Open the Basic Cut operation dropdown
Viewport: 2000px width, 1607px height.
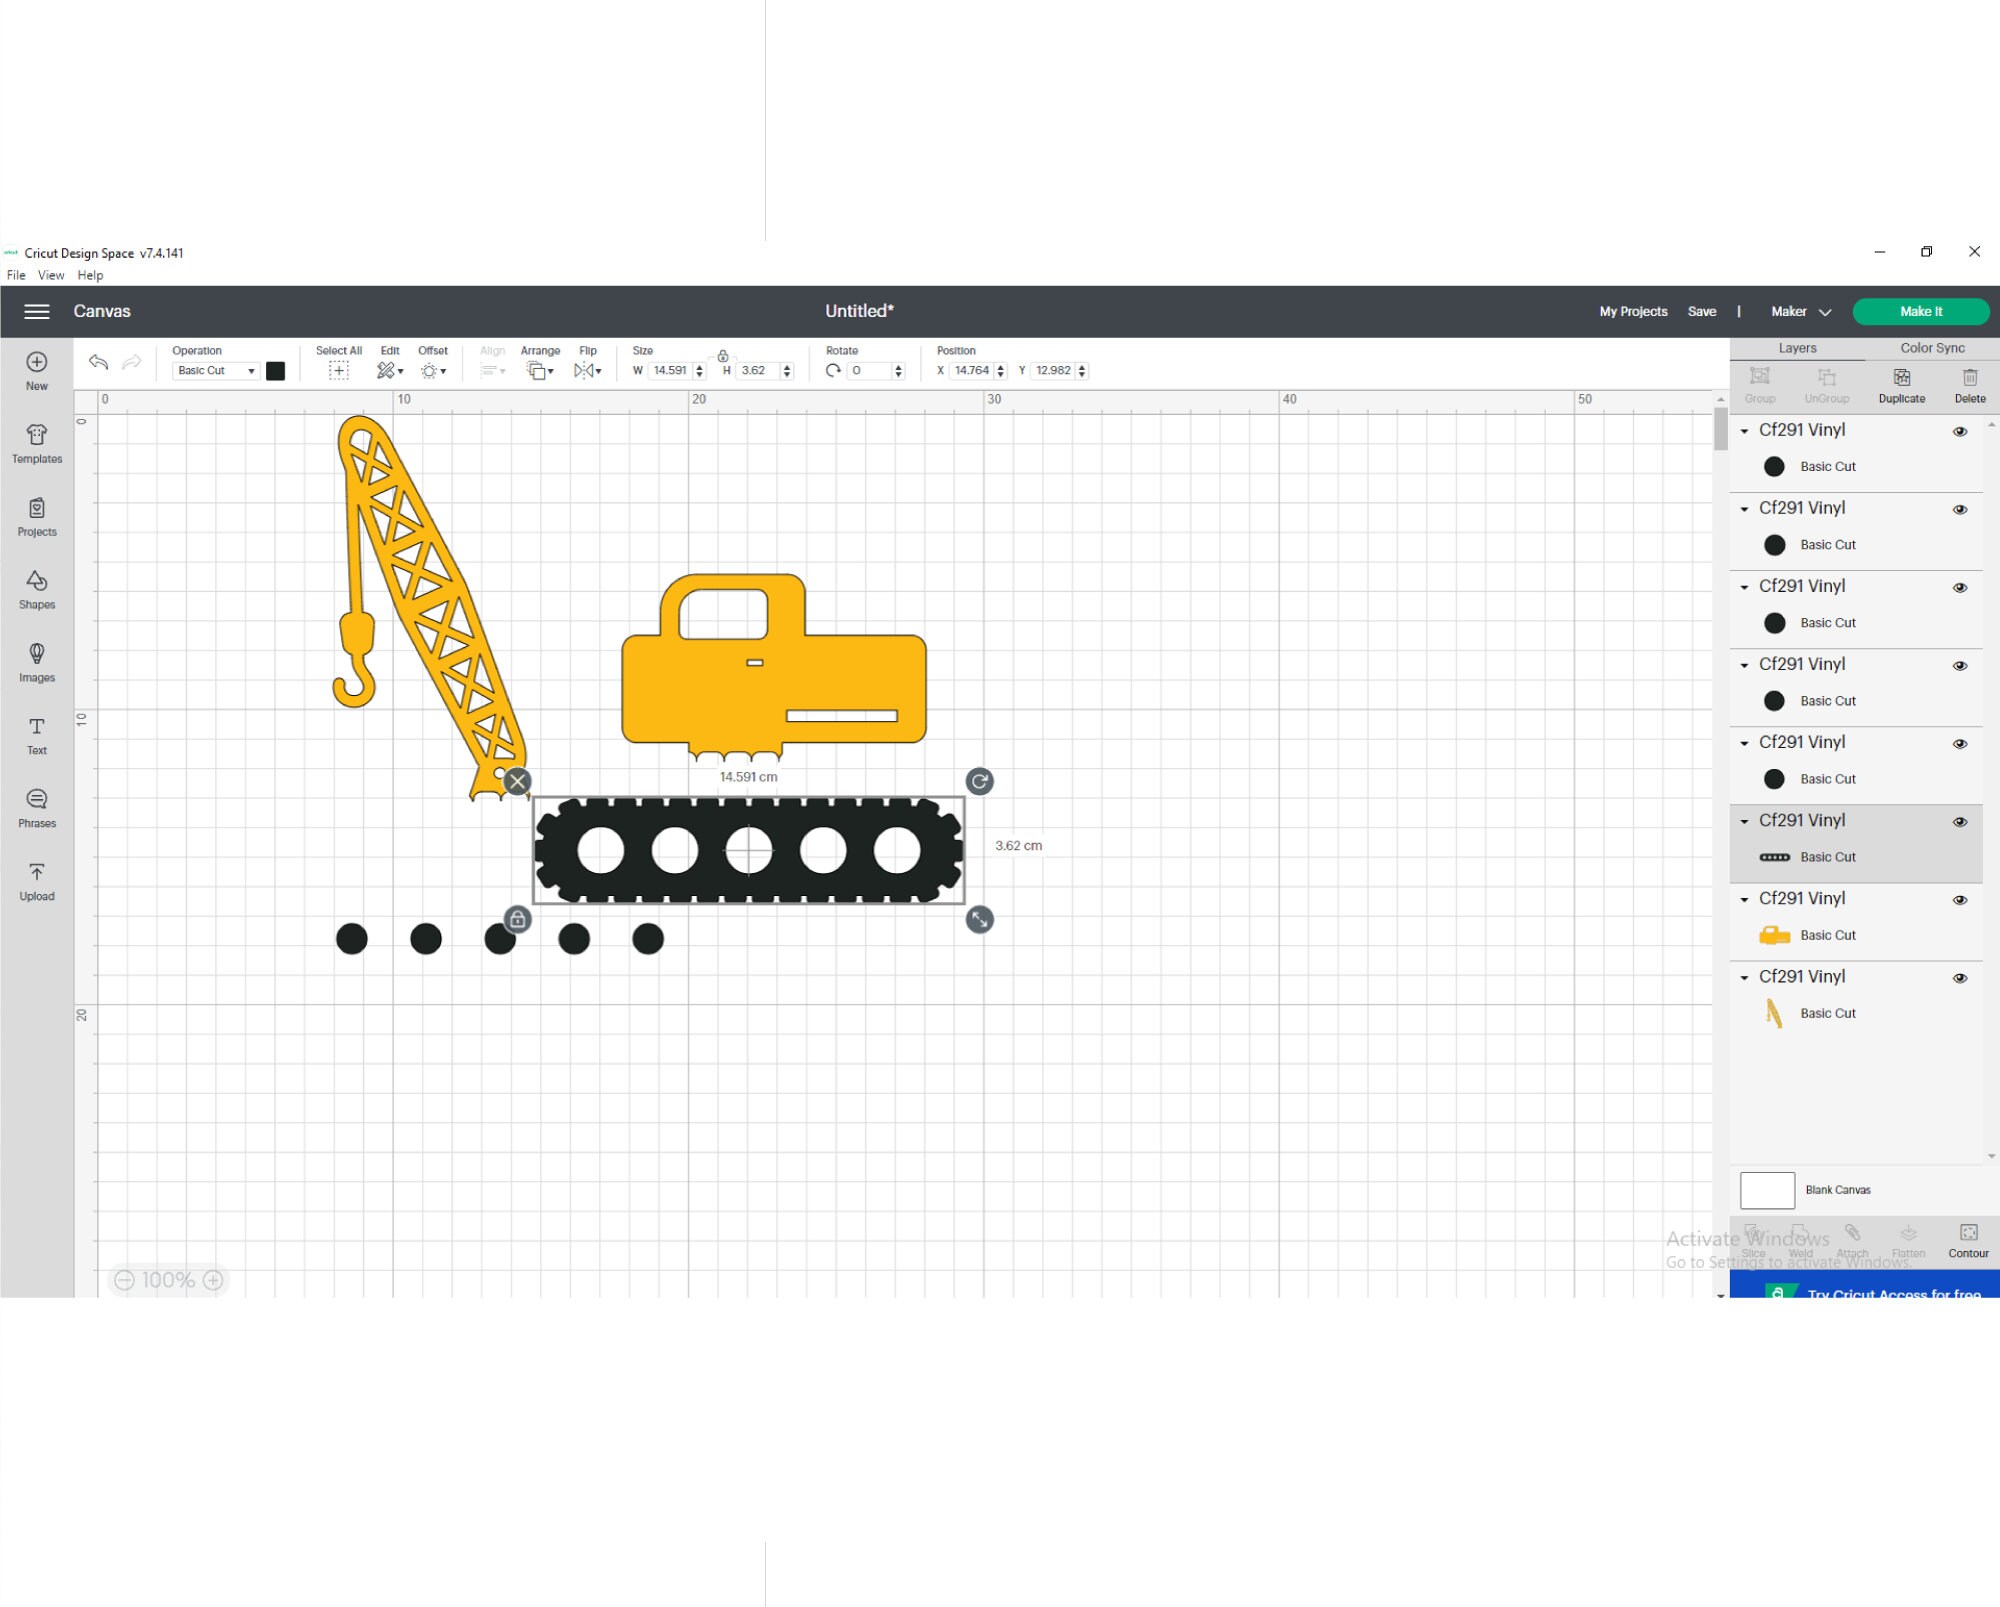pyautogui.click(x=215, y=370)
